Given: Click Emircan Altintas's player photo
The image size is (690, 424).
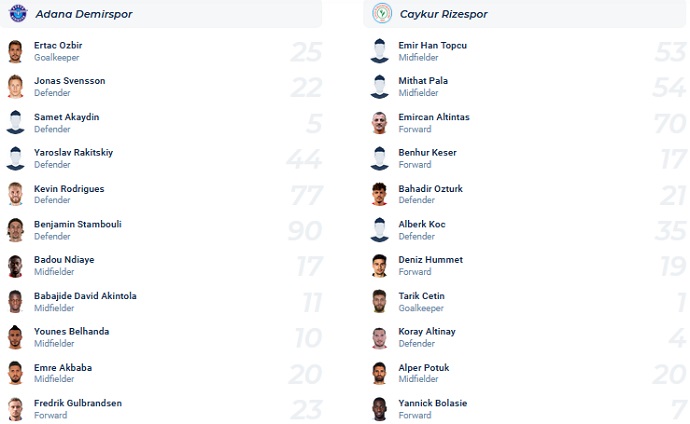Looking at the screenshot, I should tap(379, 123).
